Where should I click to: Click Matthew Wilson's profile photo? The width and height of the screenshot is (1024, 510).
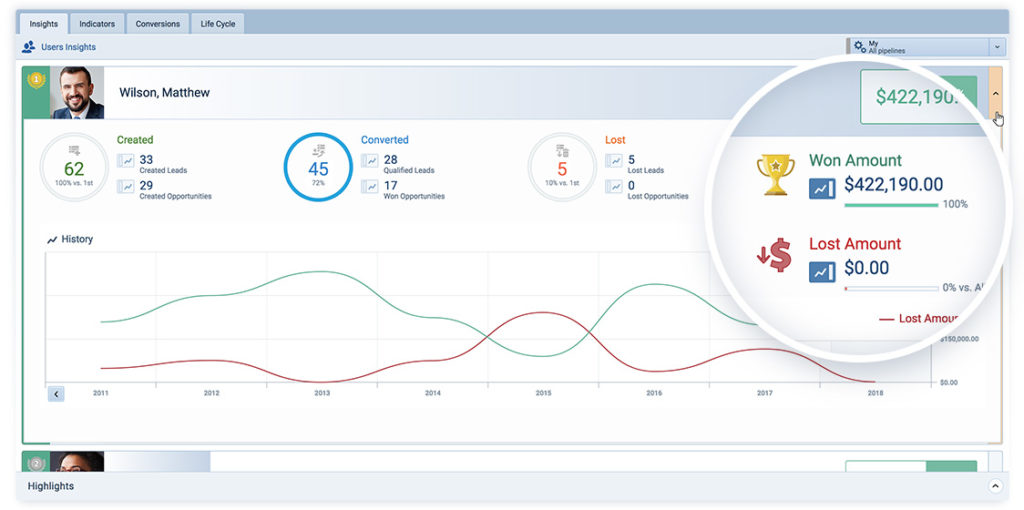click(78, 93)
